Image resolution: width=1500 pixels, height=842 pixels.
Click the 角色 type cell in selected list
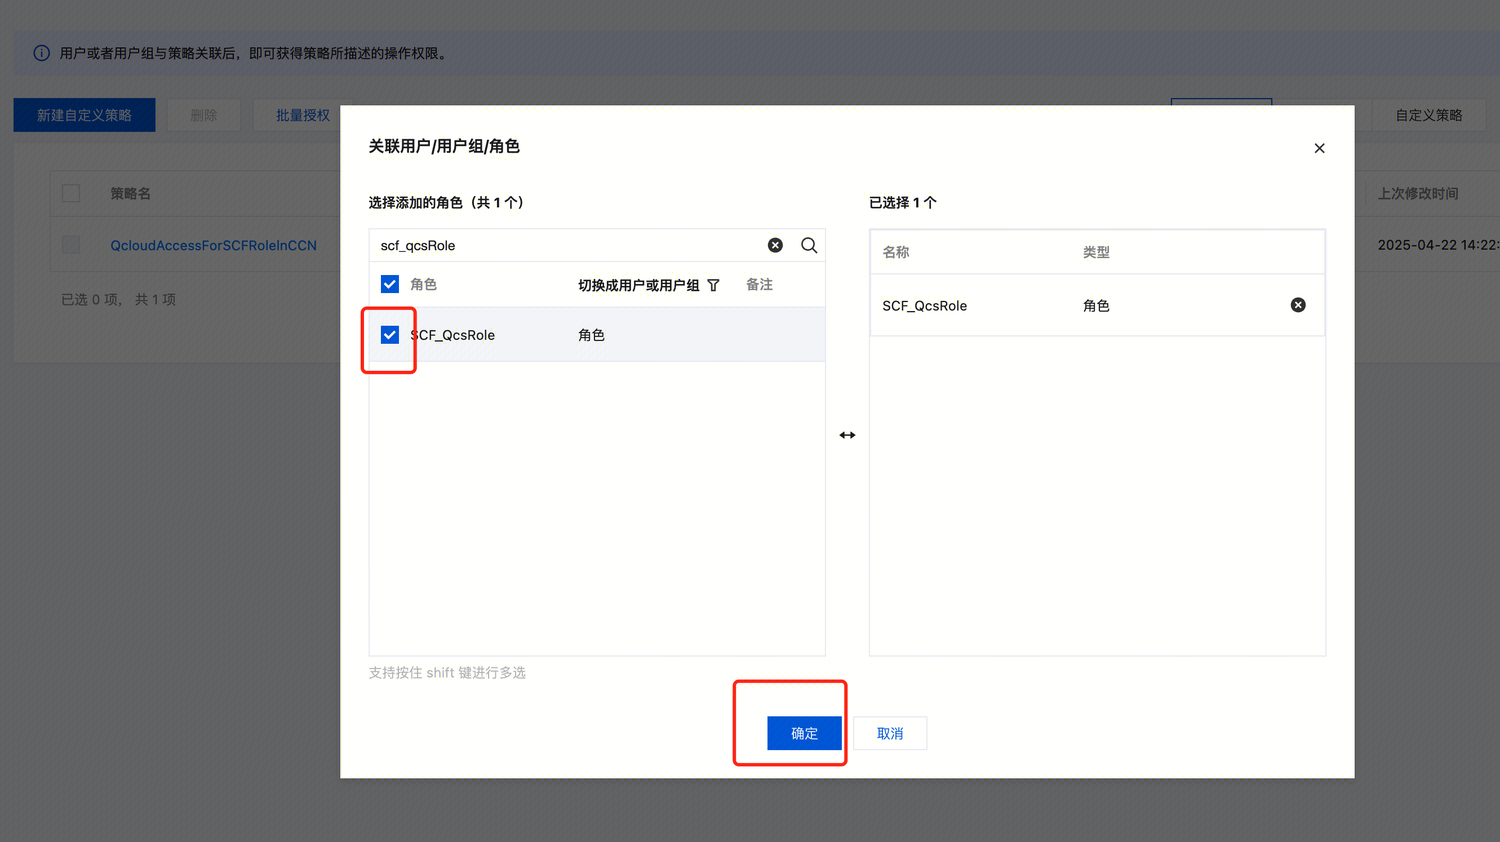click(1096, 306)
